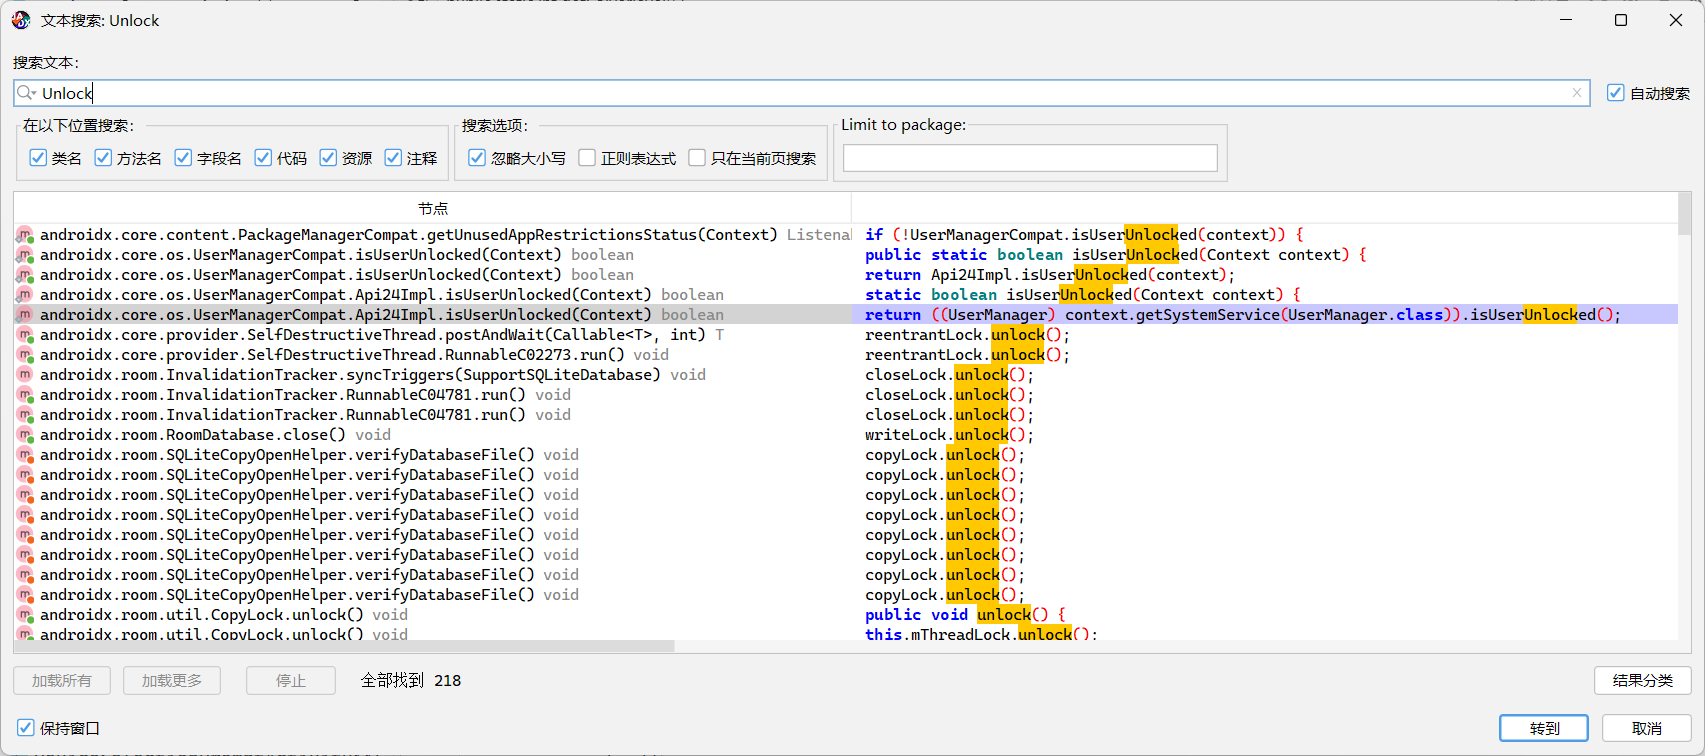Image resolution: width=1705 pixels, height=756 pixels.
Task: Click the 全部找到 218 result count
Action: pyautogui.click(x=411, y=681)
